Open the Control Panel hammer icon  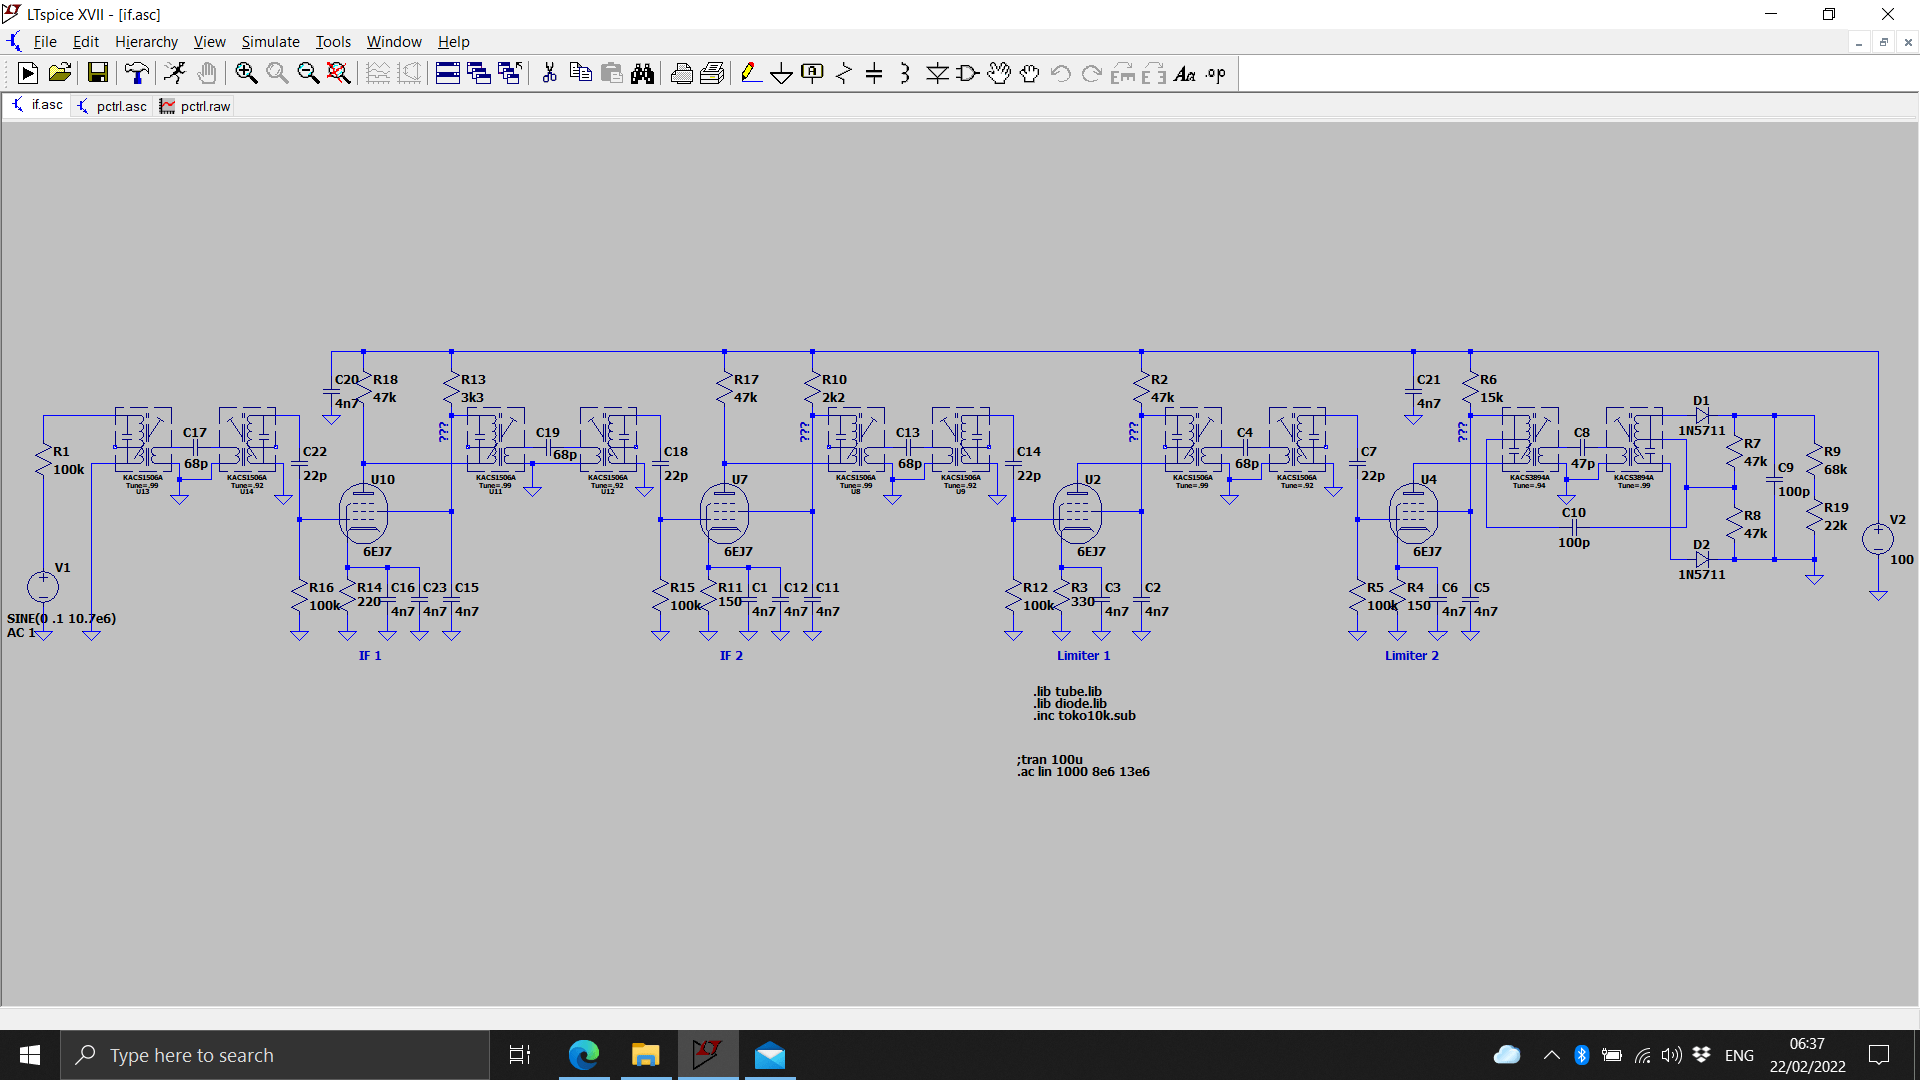136,73
